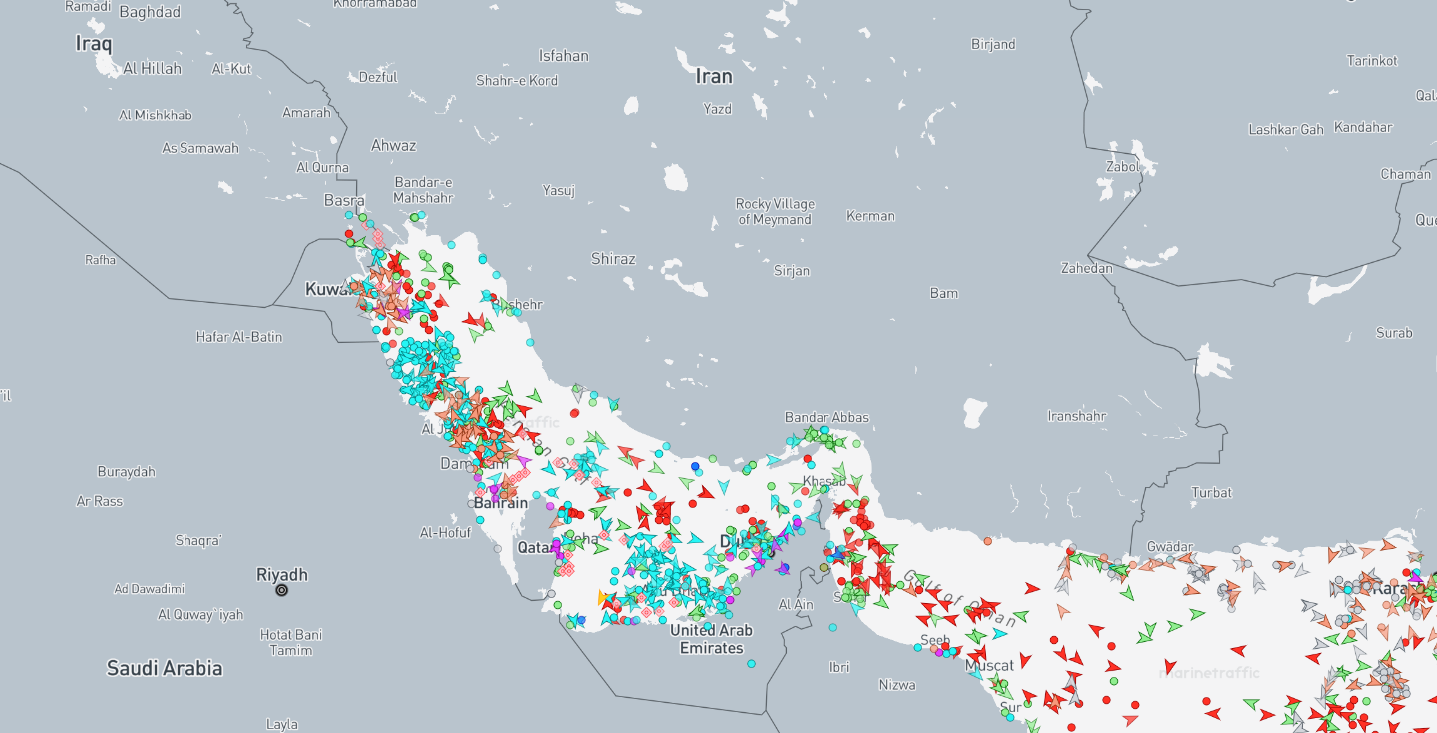
Task: Click the marinetraffic watermark in Arabian Sea
Action: (1208, 672)
